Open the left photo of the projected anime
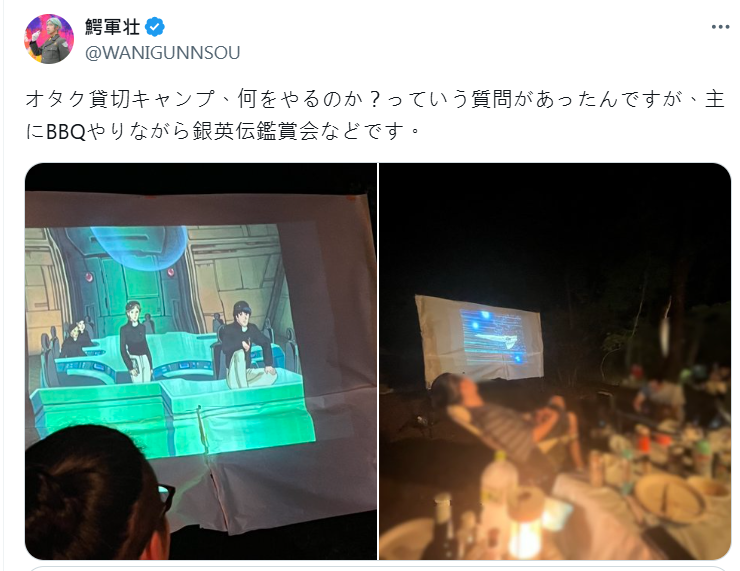 pyautogui.click(x=201, y=361)
